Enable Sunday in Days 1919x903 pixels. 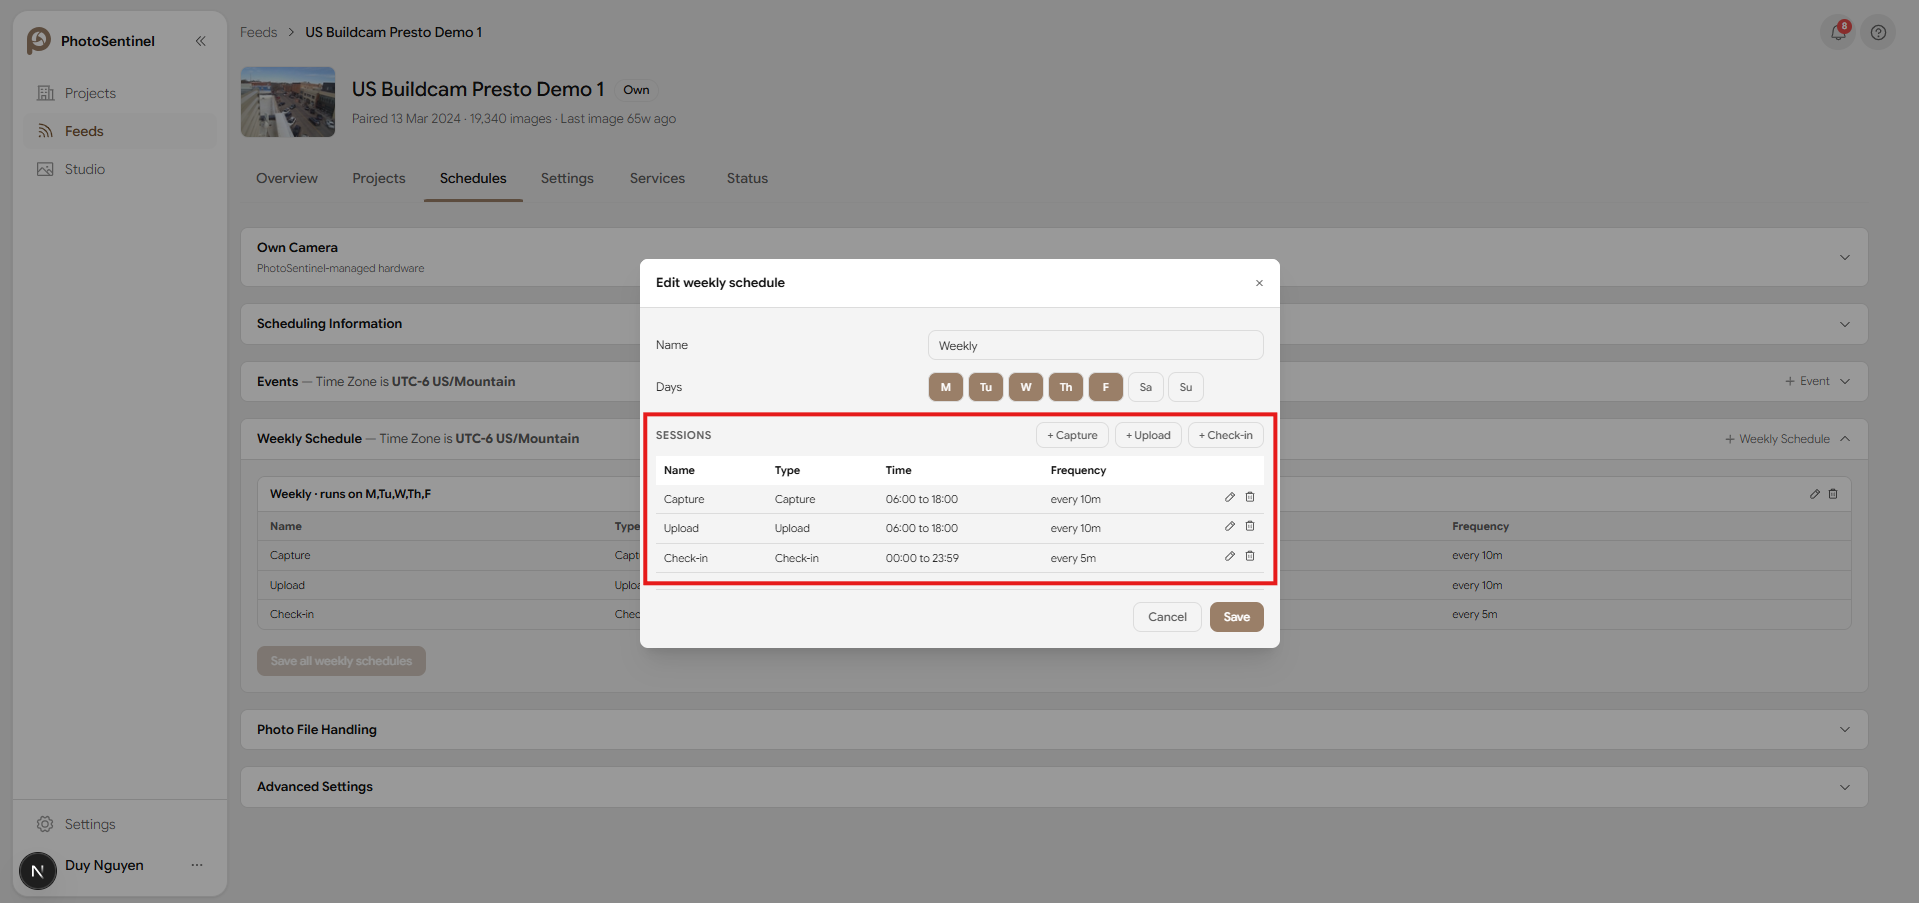1186,387
